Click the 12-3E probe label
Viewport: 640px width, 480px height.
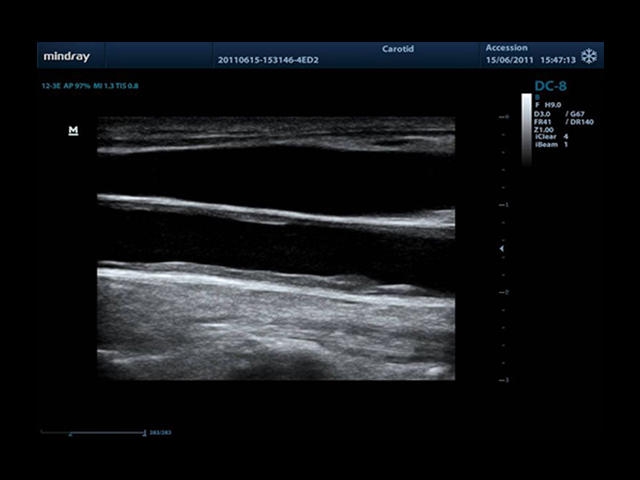pyautogui.click(x=52, y=87)
